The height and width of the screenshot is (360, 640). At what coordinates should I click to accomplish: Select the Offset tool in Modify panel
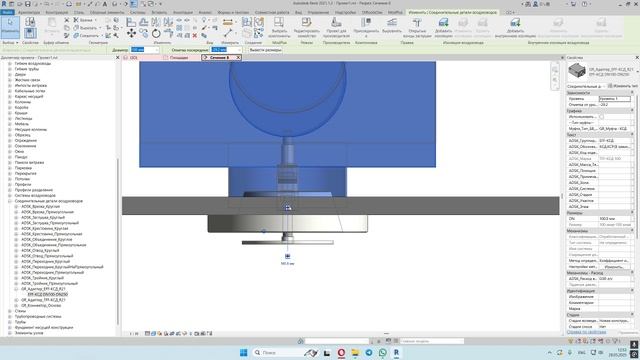(144, 22)
